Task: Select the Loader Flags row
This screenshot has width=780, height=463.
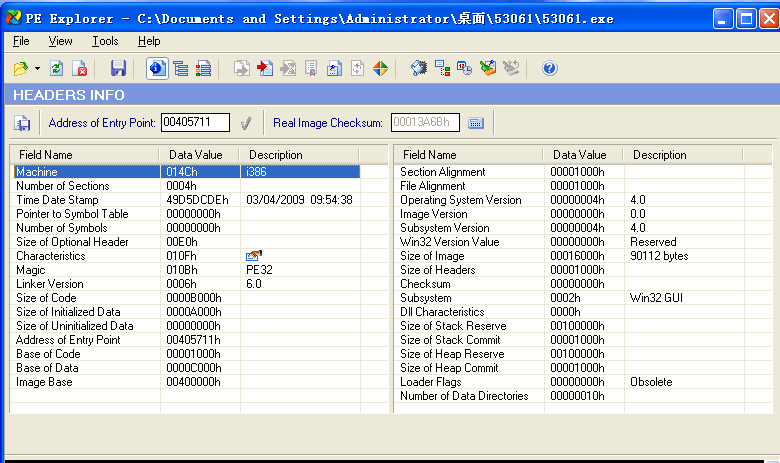Action: (571, 382)
